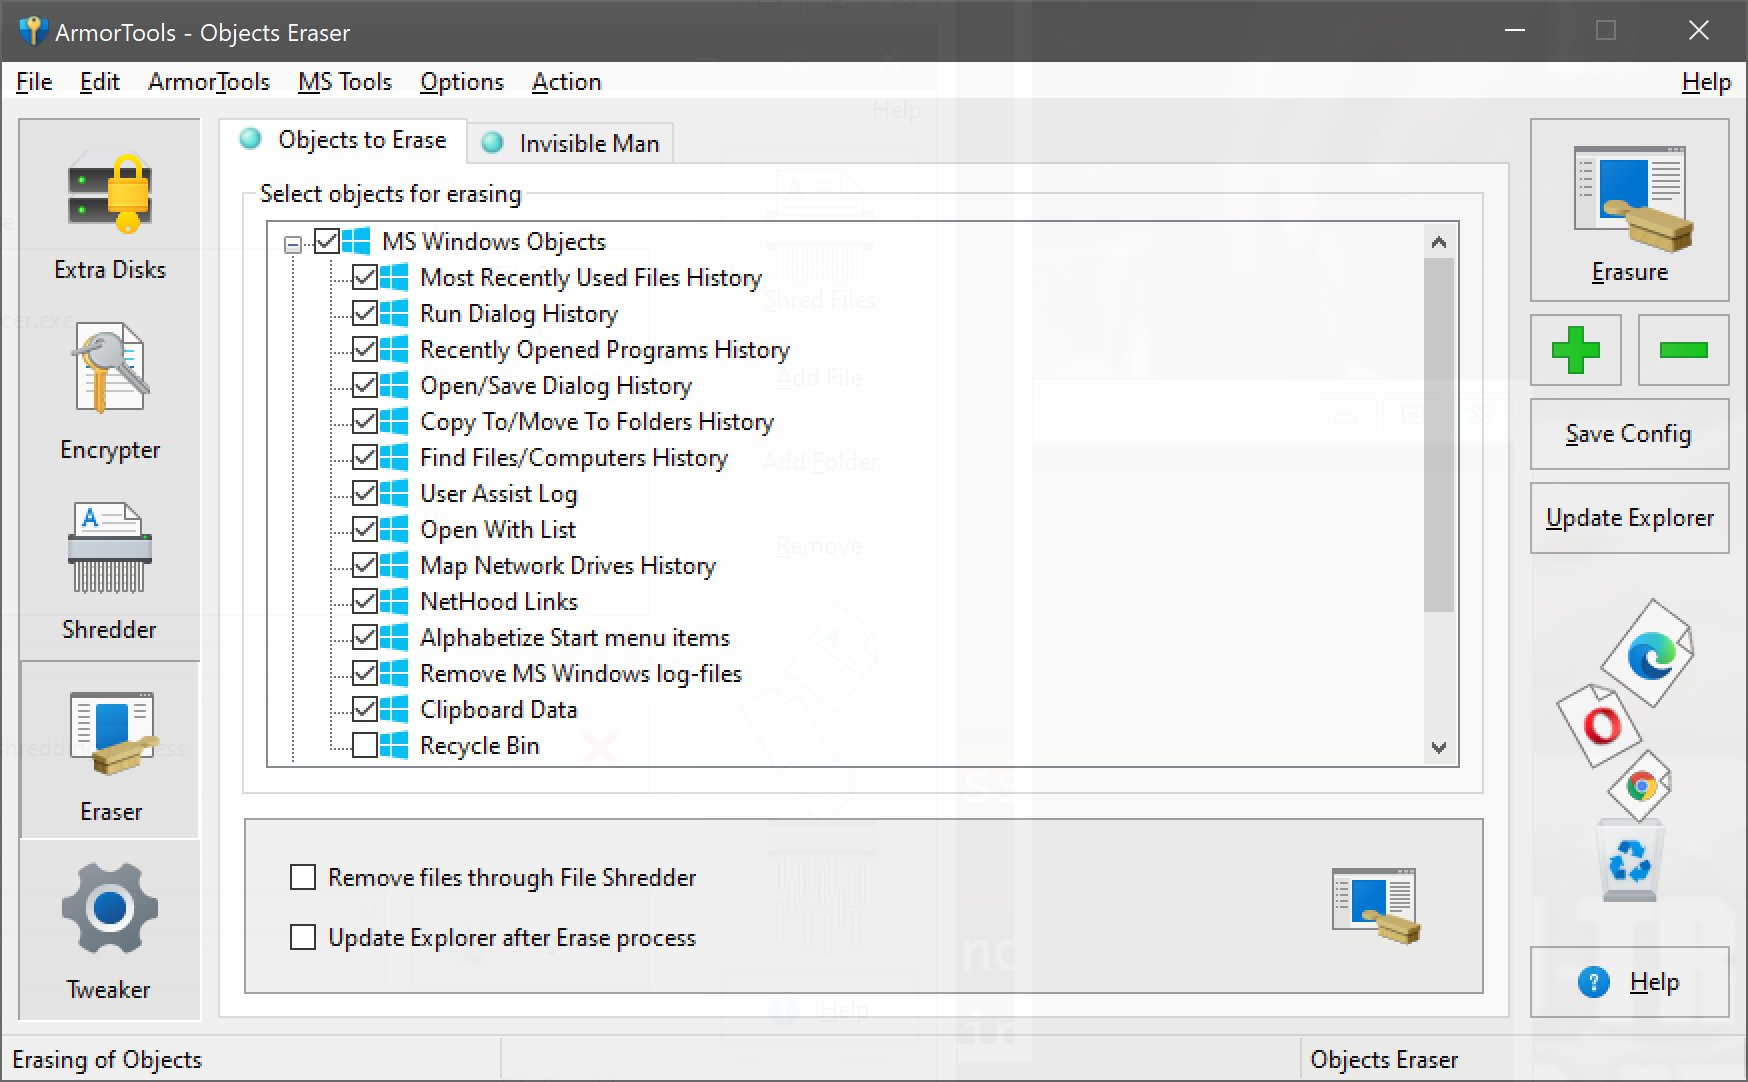Open the File menu

point(34,82)
